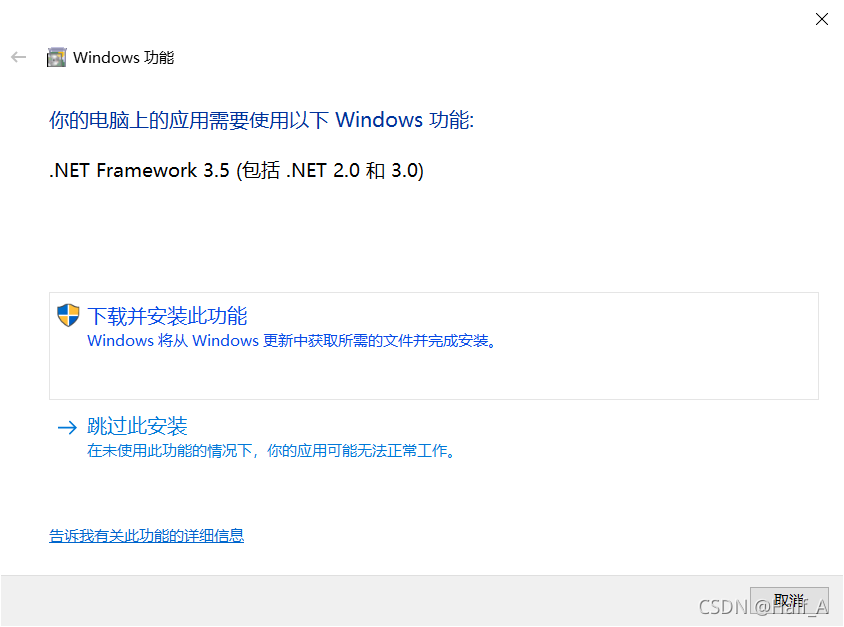Click the heading 你的电脑上的应用需要使用以下 Windows 功能
Screen dimensions: 844x627
[262, 120]
